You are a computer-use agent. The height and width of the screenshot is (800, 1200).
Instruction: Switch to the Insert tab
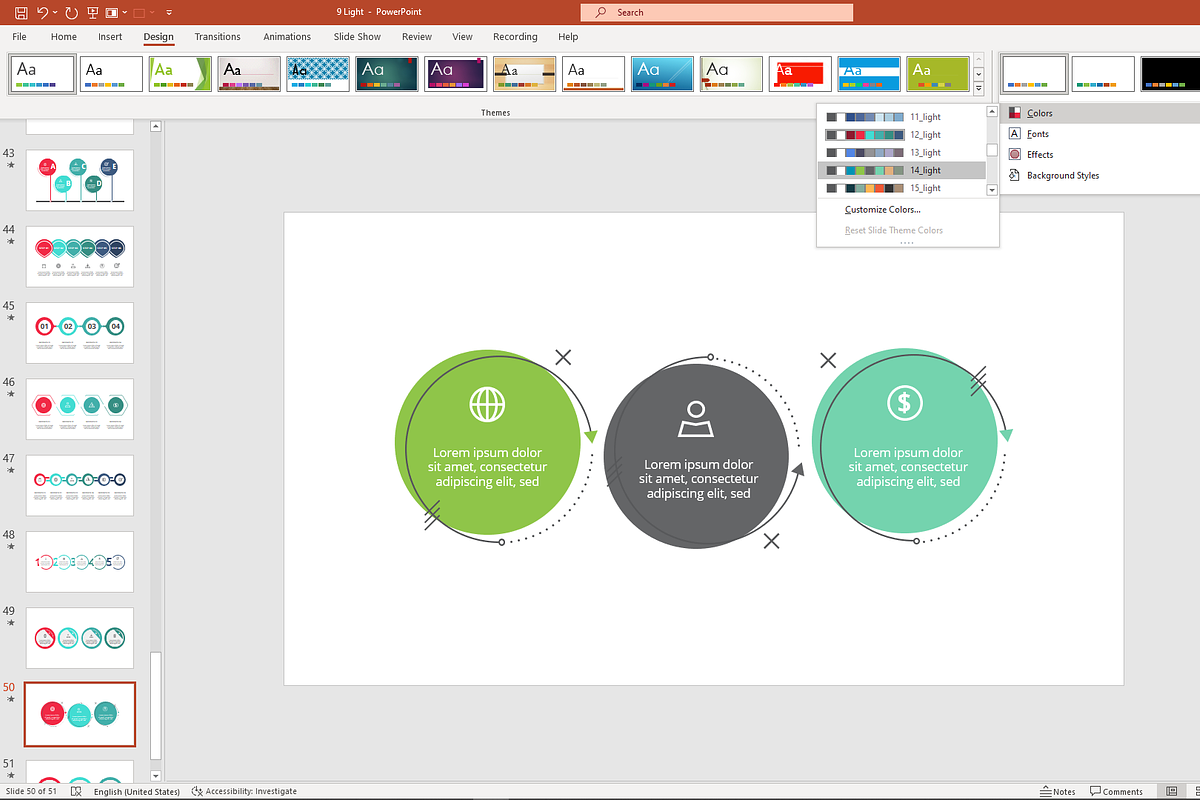click(110, 37)
